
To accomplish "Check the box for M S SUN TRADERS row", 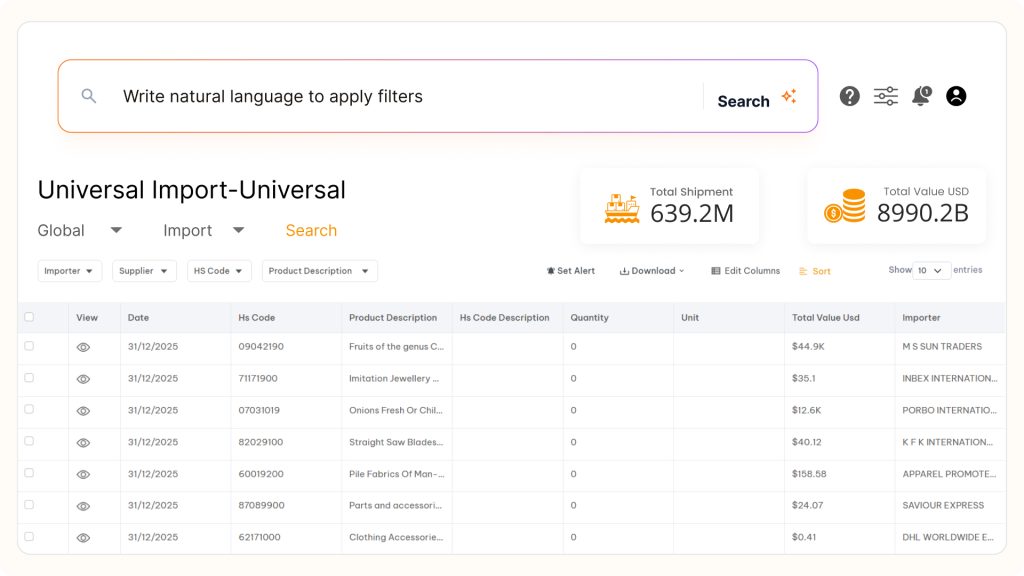I will [x=29, y=345].
